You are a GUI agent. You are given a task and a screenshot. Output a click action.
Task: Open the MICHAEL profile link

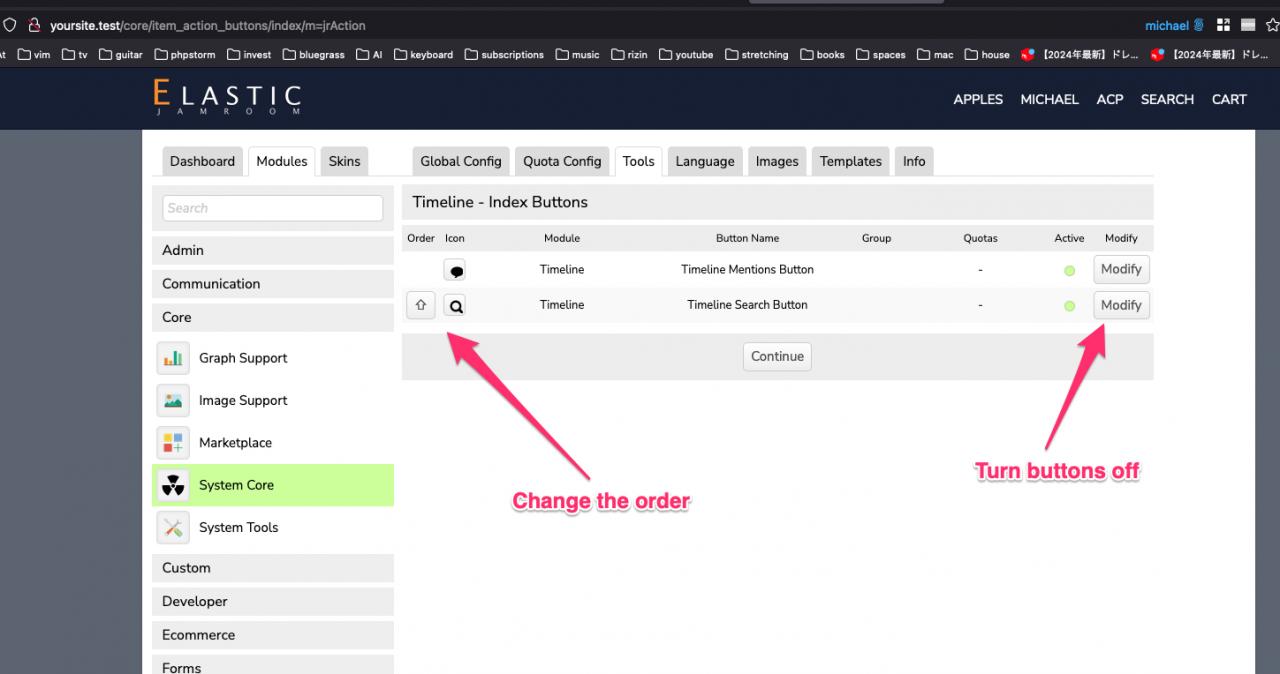coord(1049,99)
